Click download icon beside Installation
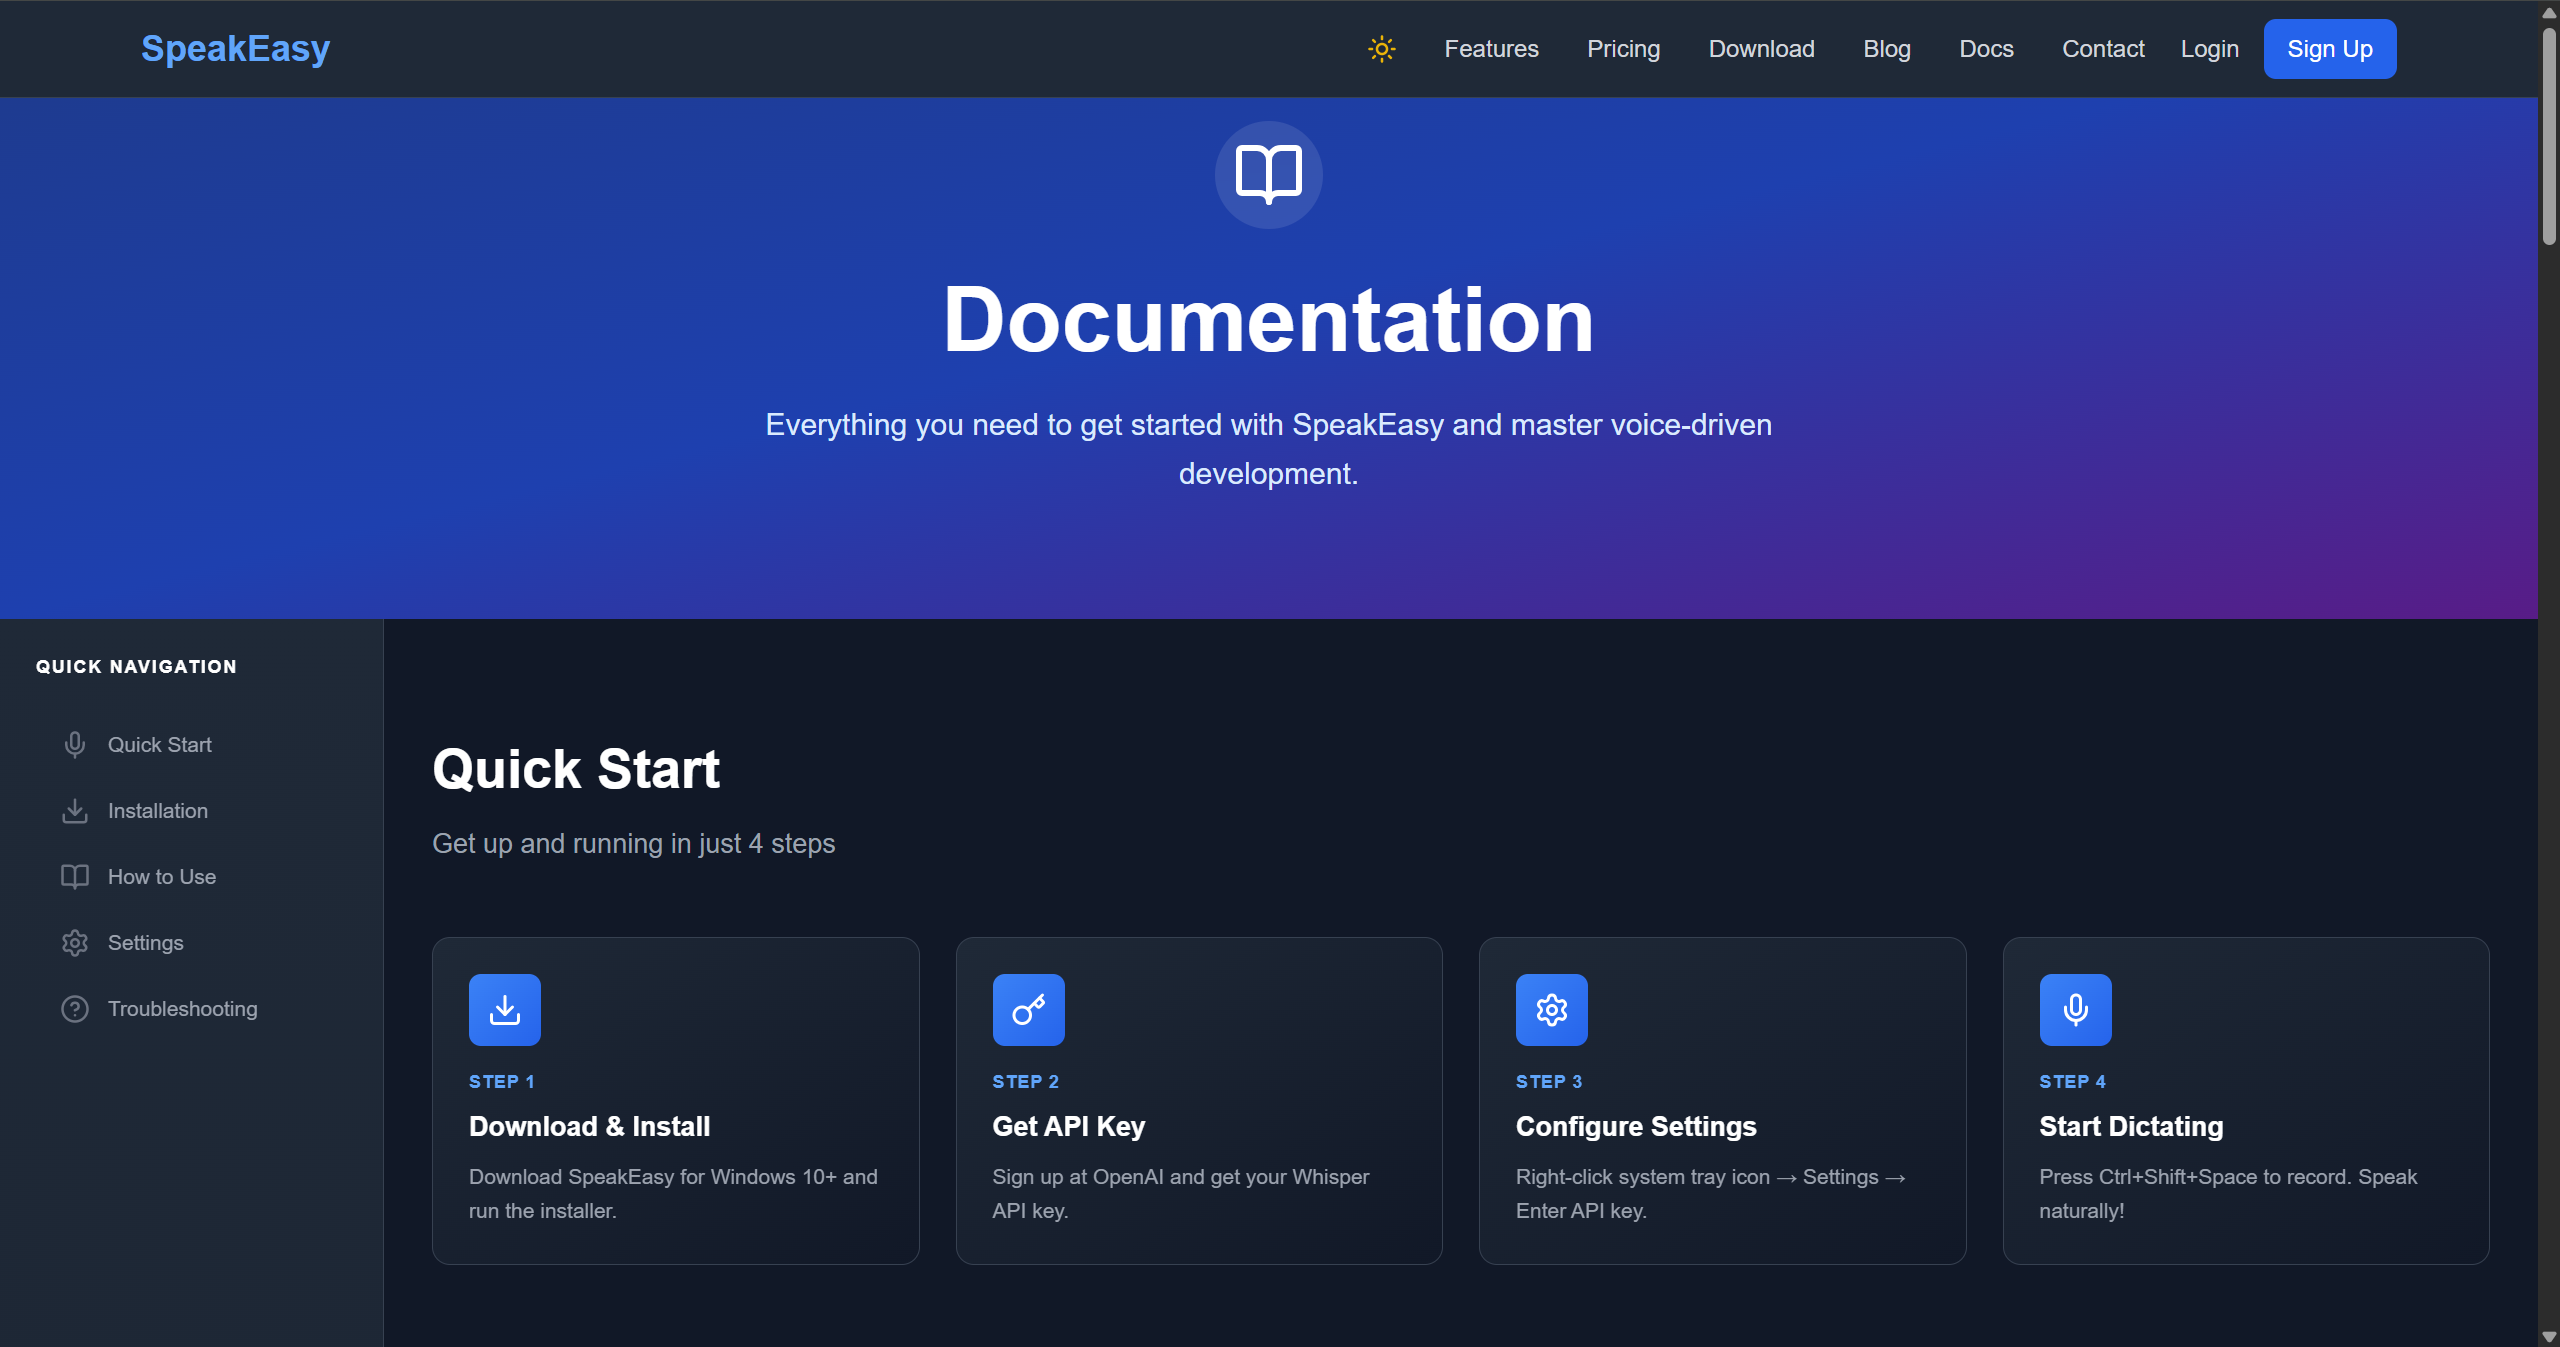2560x1347 pixels. tap(75, 811)
